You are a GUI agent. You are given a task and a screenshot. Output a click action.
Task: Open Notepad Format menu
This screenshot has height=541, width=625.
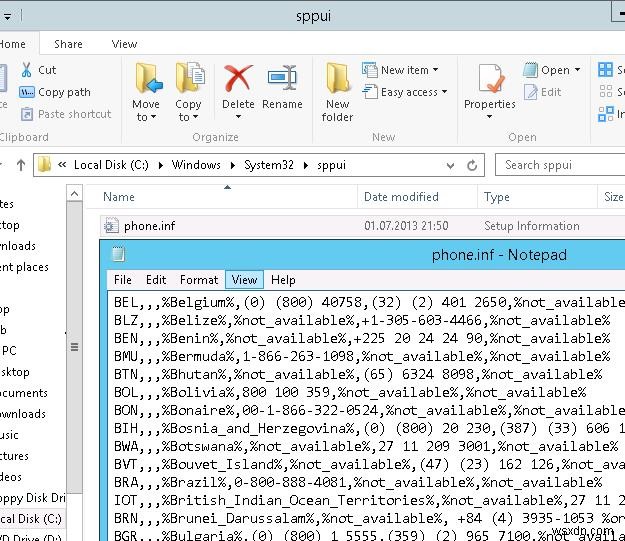tap(199, 280)
